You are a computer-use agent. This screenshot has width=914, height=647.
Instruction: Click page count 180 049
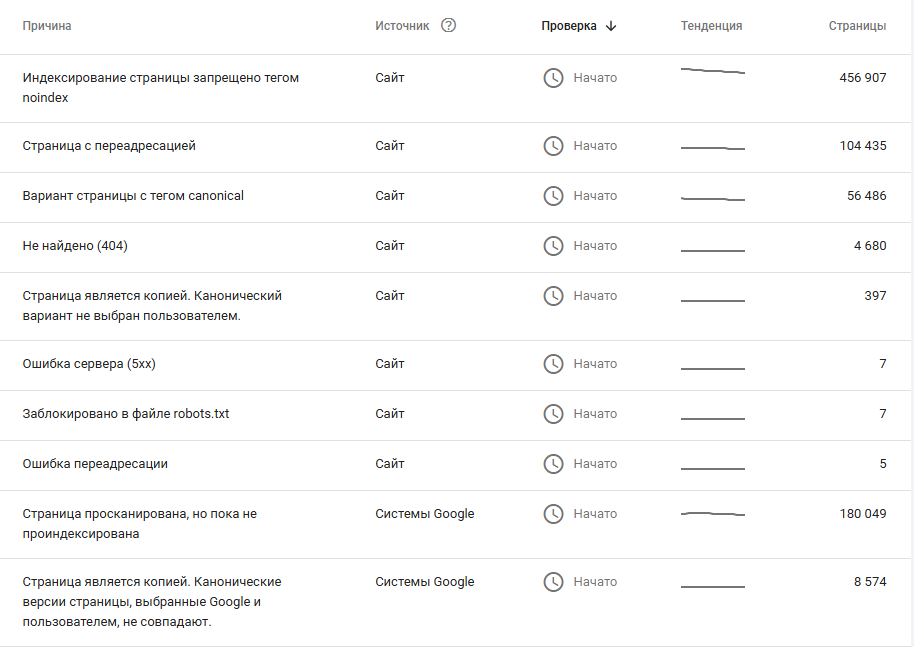click(x=862, y=514)
